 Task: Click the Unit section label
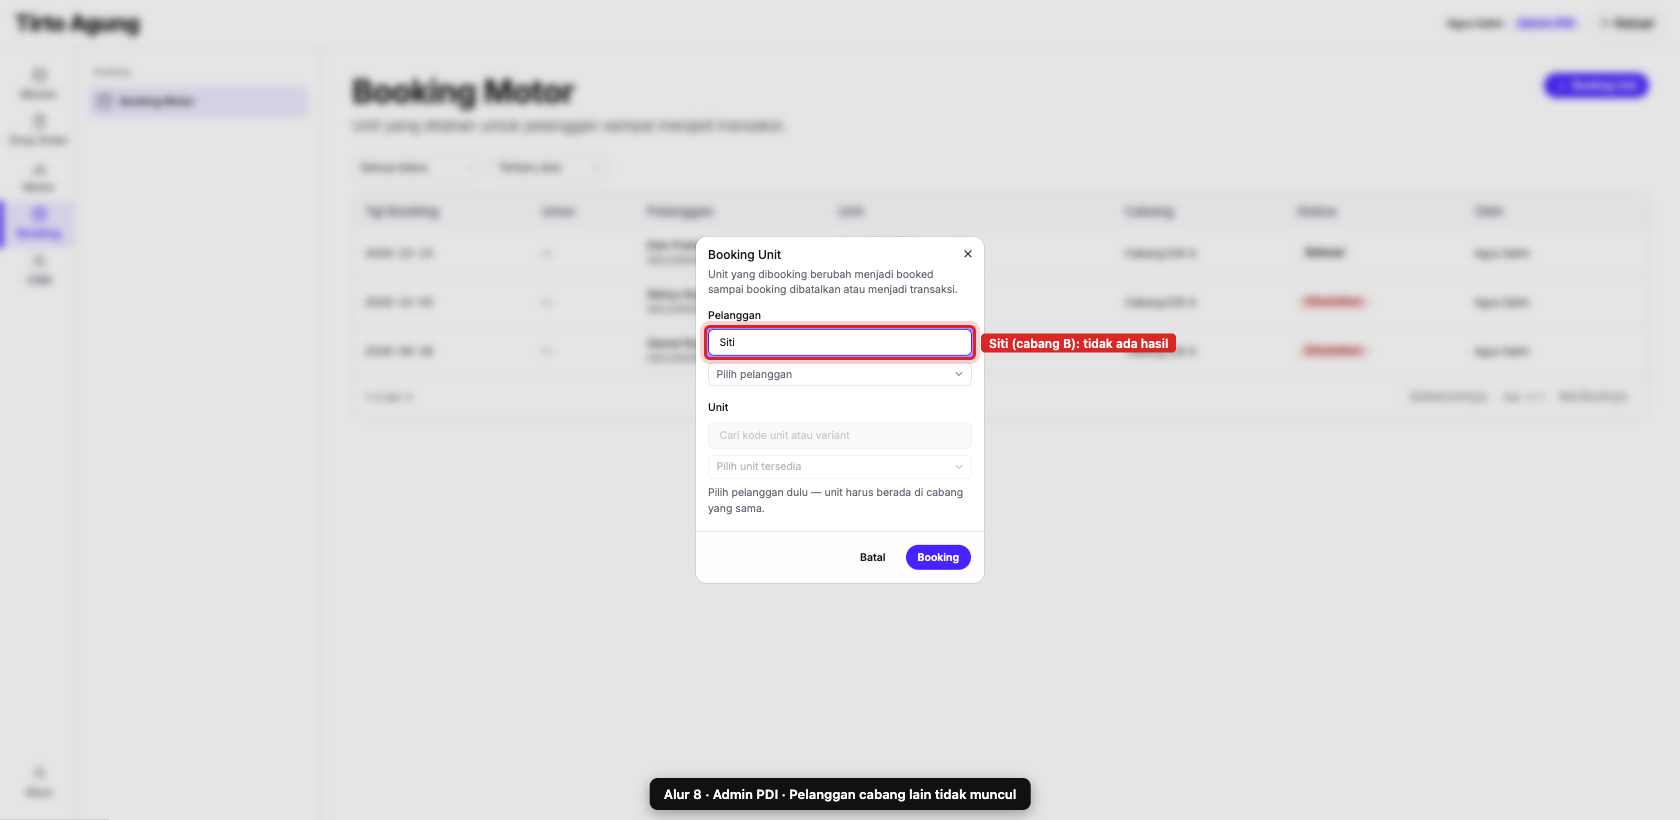[718, 407]
